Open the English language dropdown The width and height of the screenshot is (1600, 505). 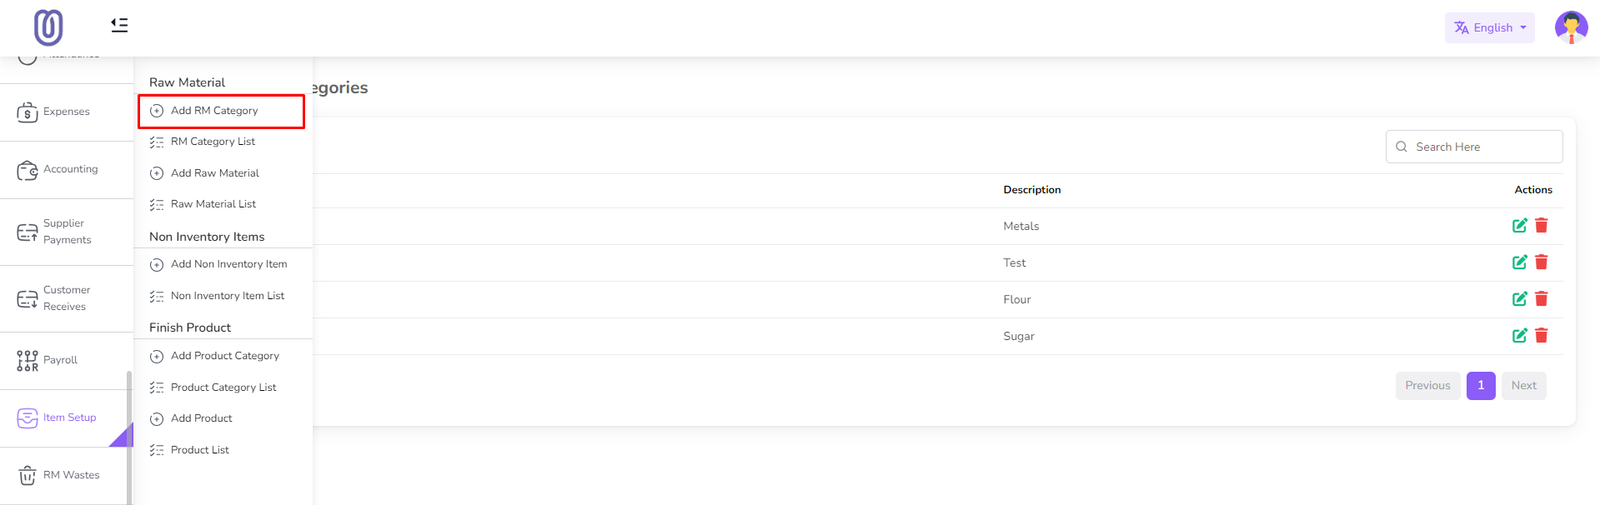pos(1489,28)
